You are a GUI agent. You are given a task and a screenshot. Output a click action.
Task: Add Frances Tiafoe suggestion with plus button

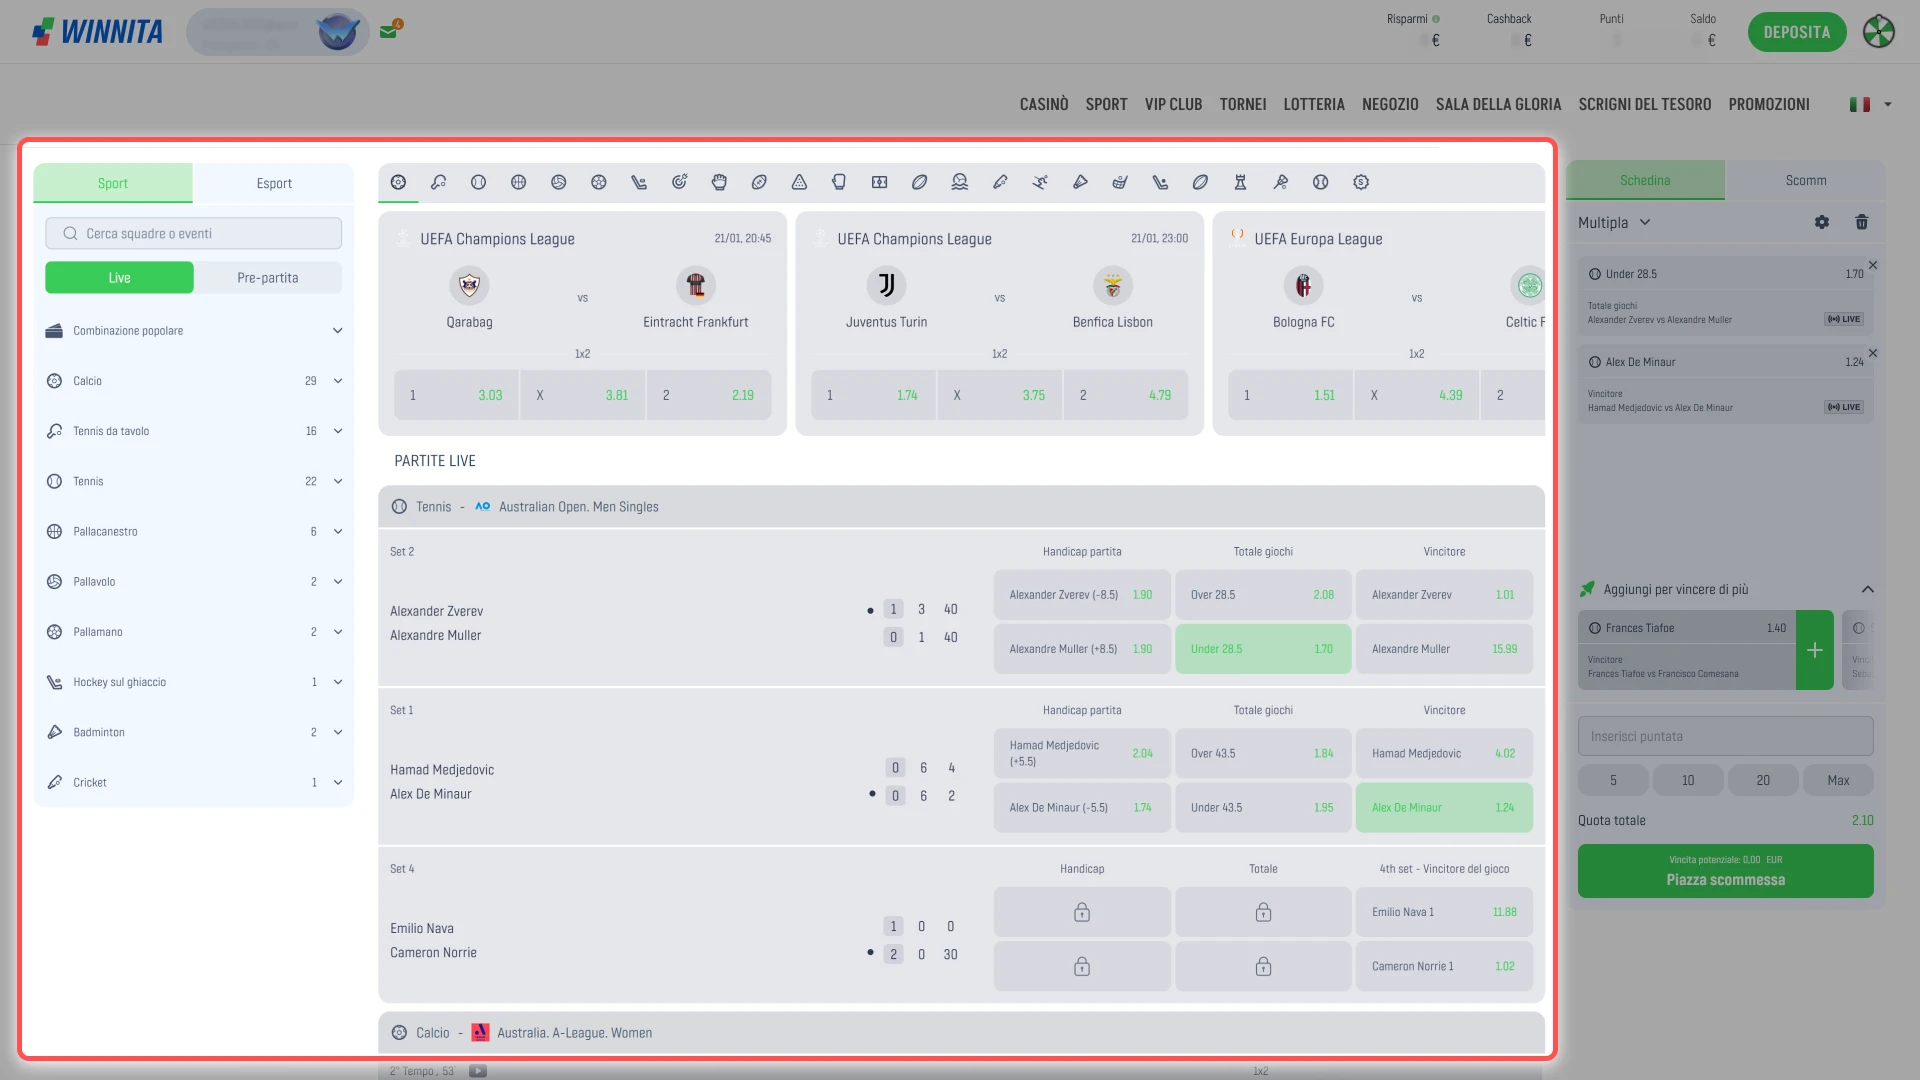(1814, 650)
